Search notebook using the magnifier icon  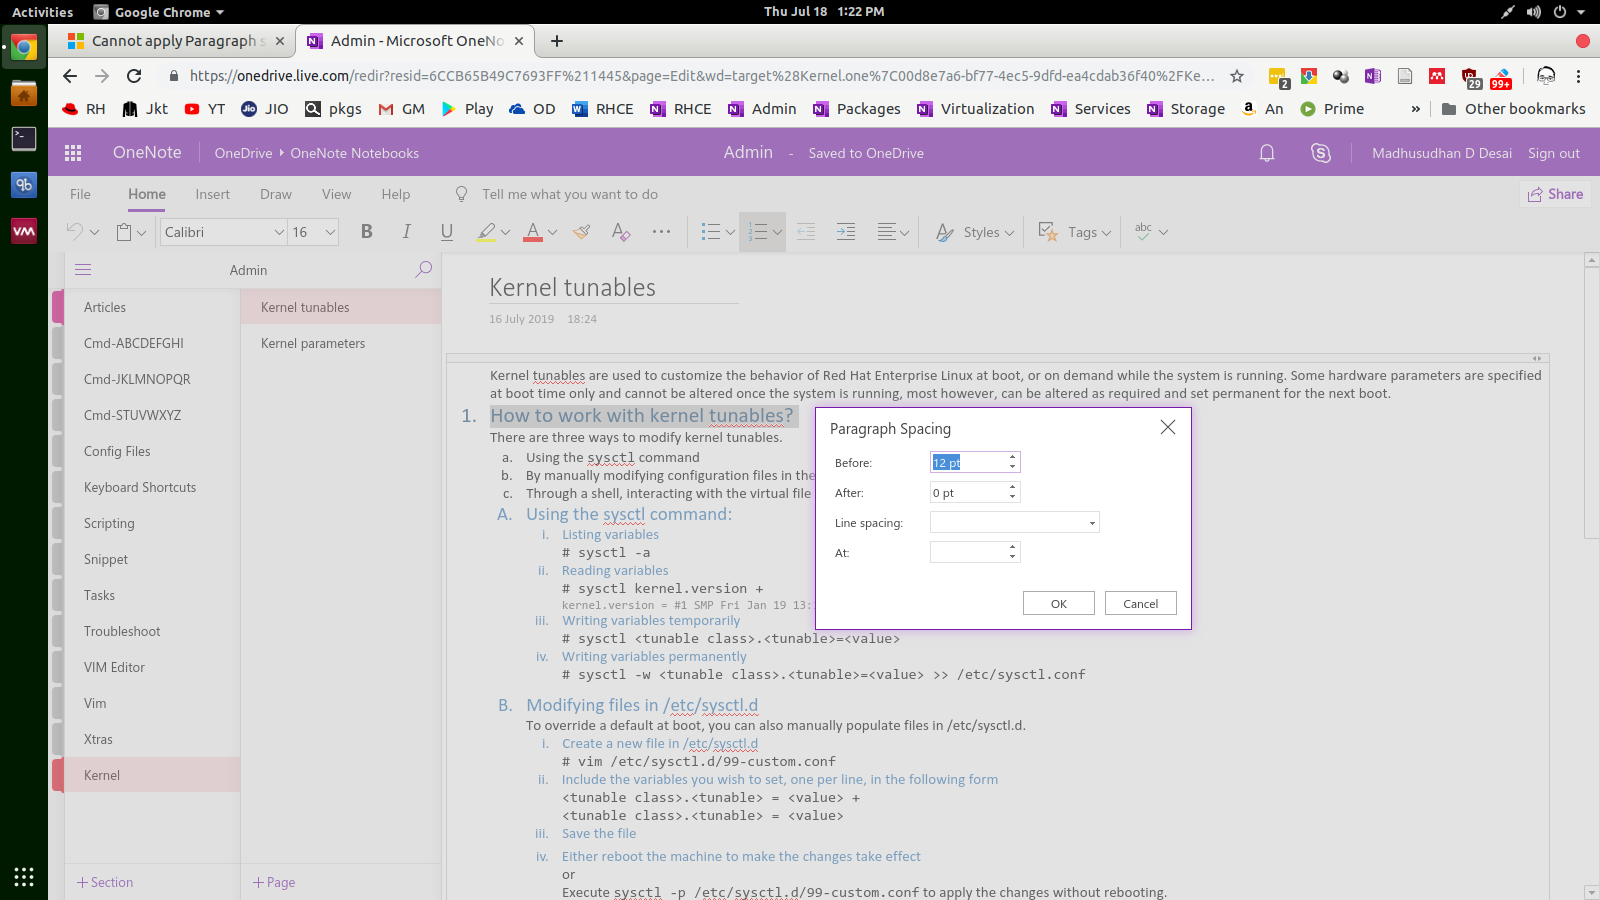pos(424,269)
